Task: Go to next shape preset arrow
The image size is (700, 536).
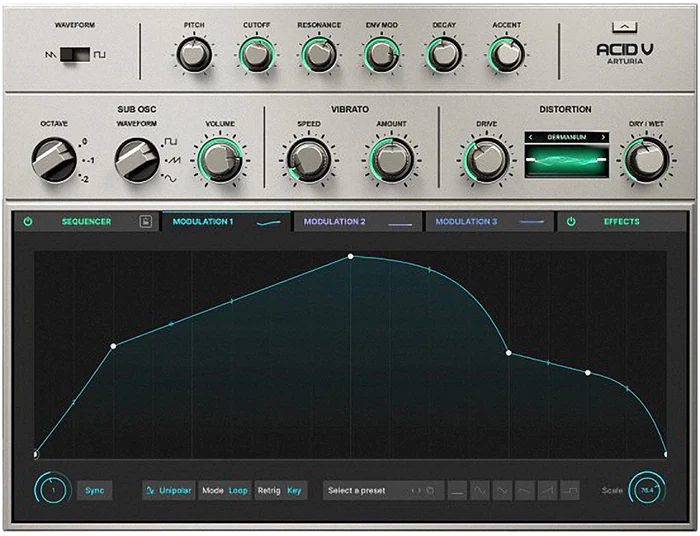Action: coord(420,491)
